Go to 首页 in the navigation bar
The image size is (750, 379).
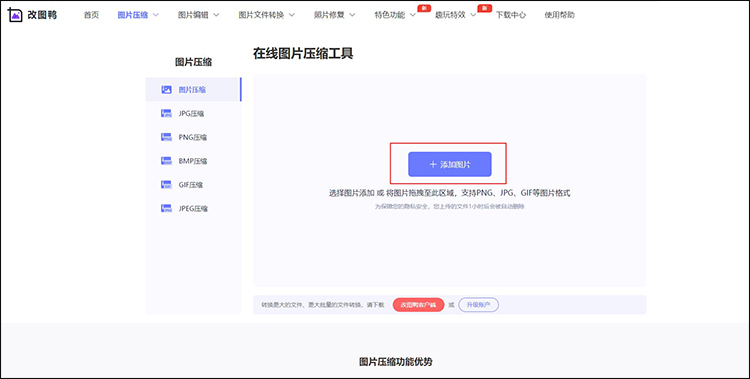tap(91, 15)
